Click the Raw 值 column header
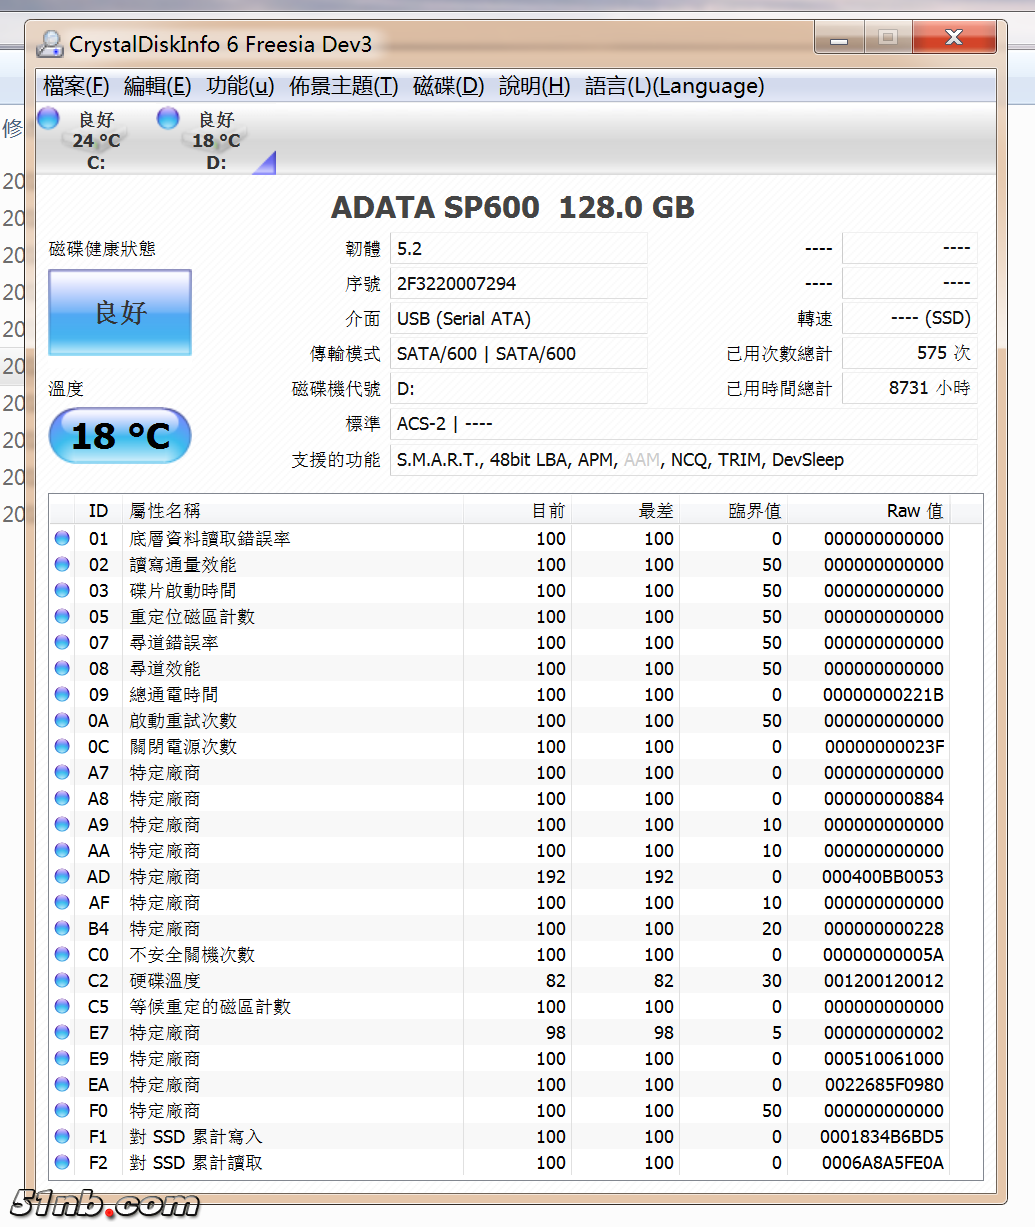 pyautogui.click(x=914, y=511)
